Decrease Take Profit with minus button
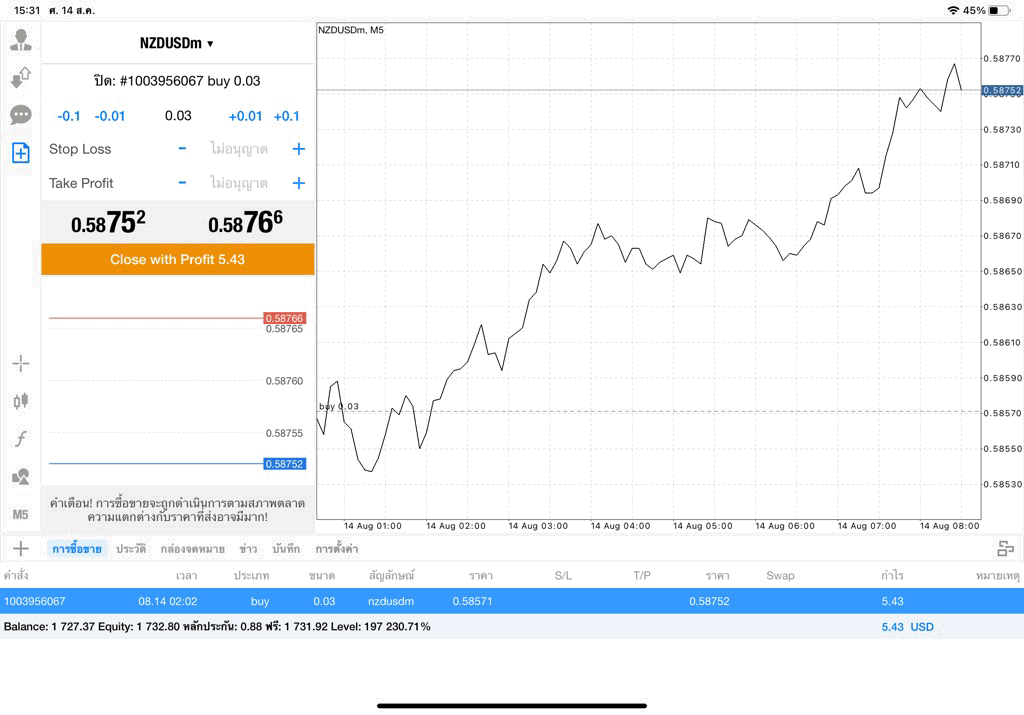The width and height of the screenshot is (1024, 715). click(182, 183)
